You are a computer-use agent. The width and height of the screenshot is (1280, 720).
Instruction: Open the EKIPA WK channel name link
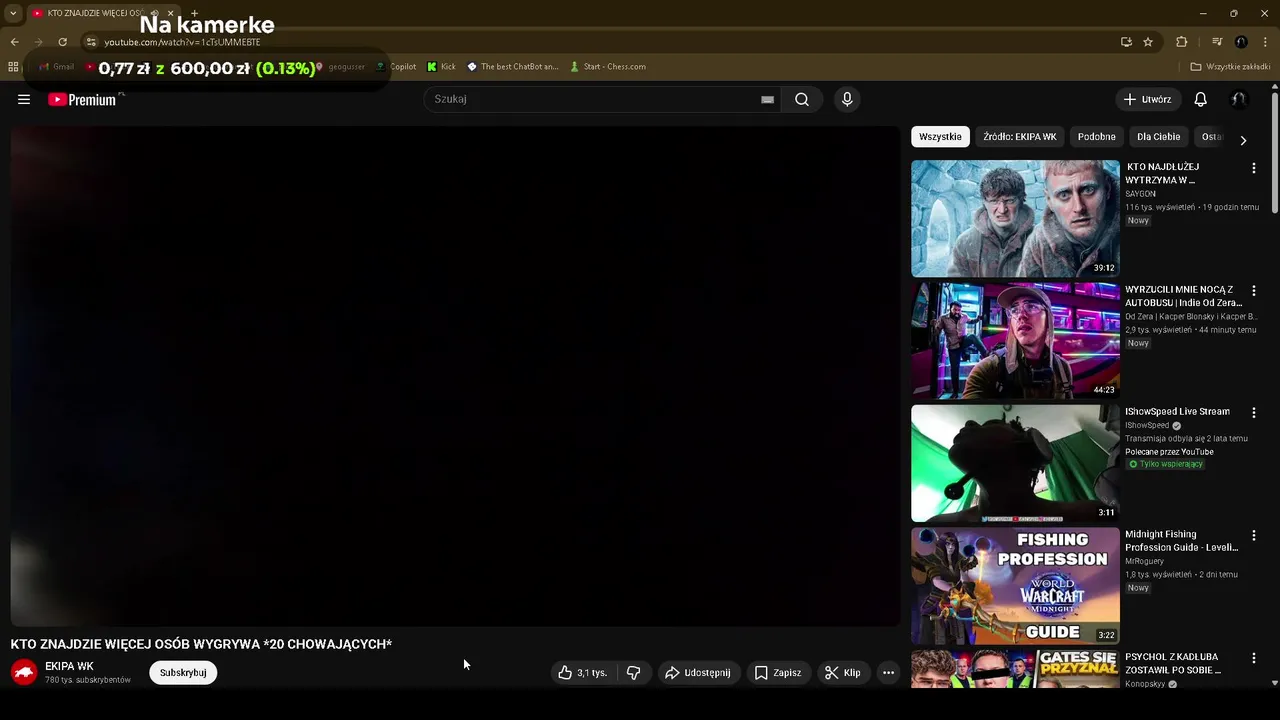[x=69, y=666]
